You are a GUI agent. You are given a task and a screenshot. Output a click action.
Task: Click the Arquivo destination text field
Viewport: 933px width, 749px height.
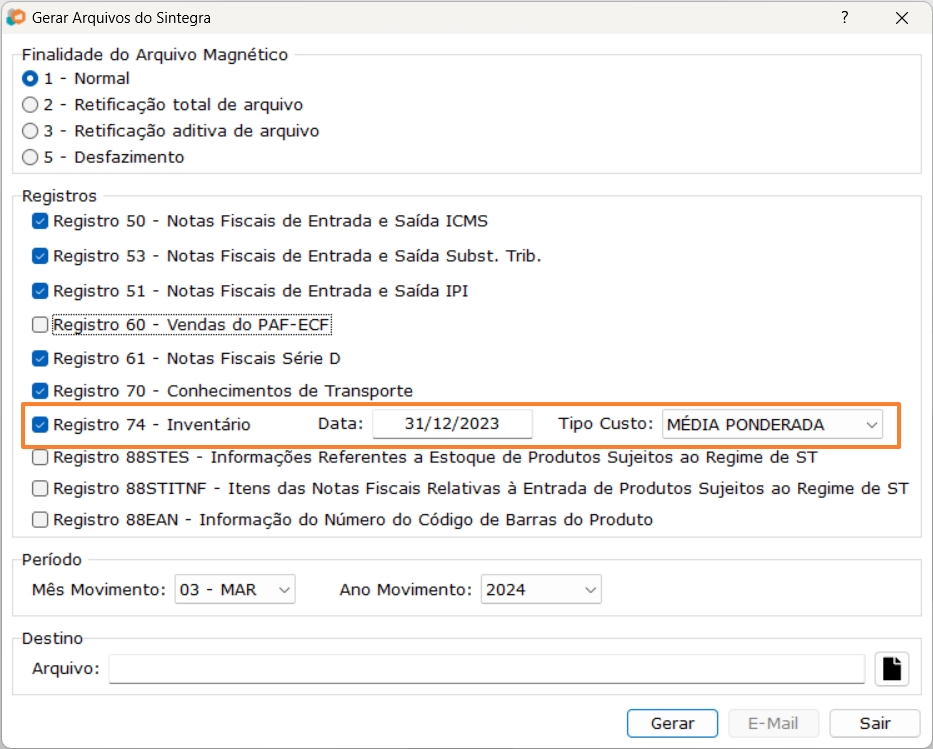[x=486, y=668]
